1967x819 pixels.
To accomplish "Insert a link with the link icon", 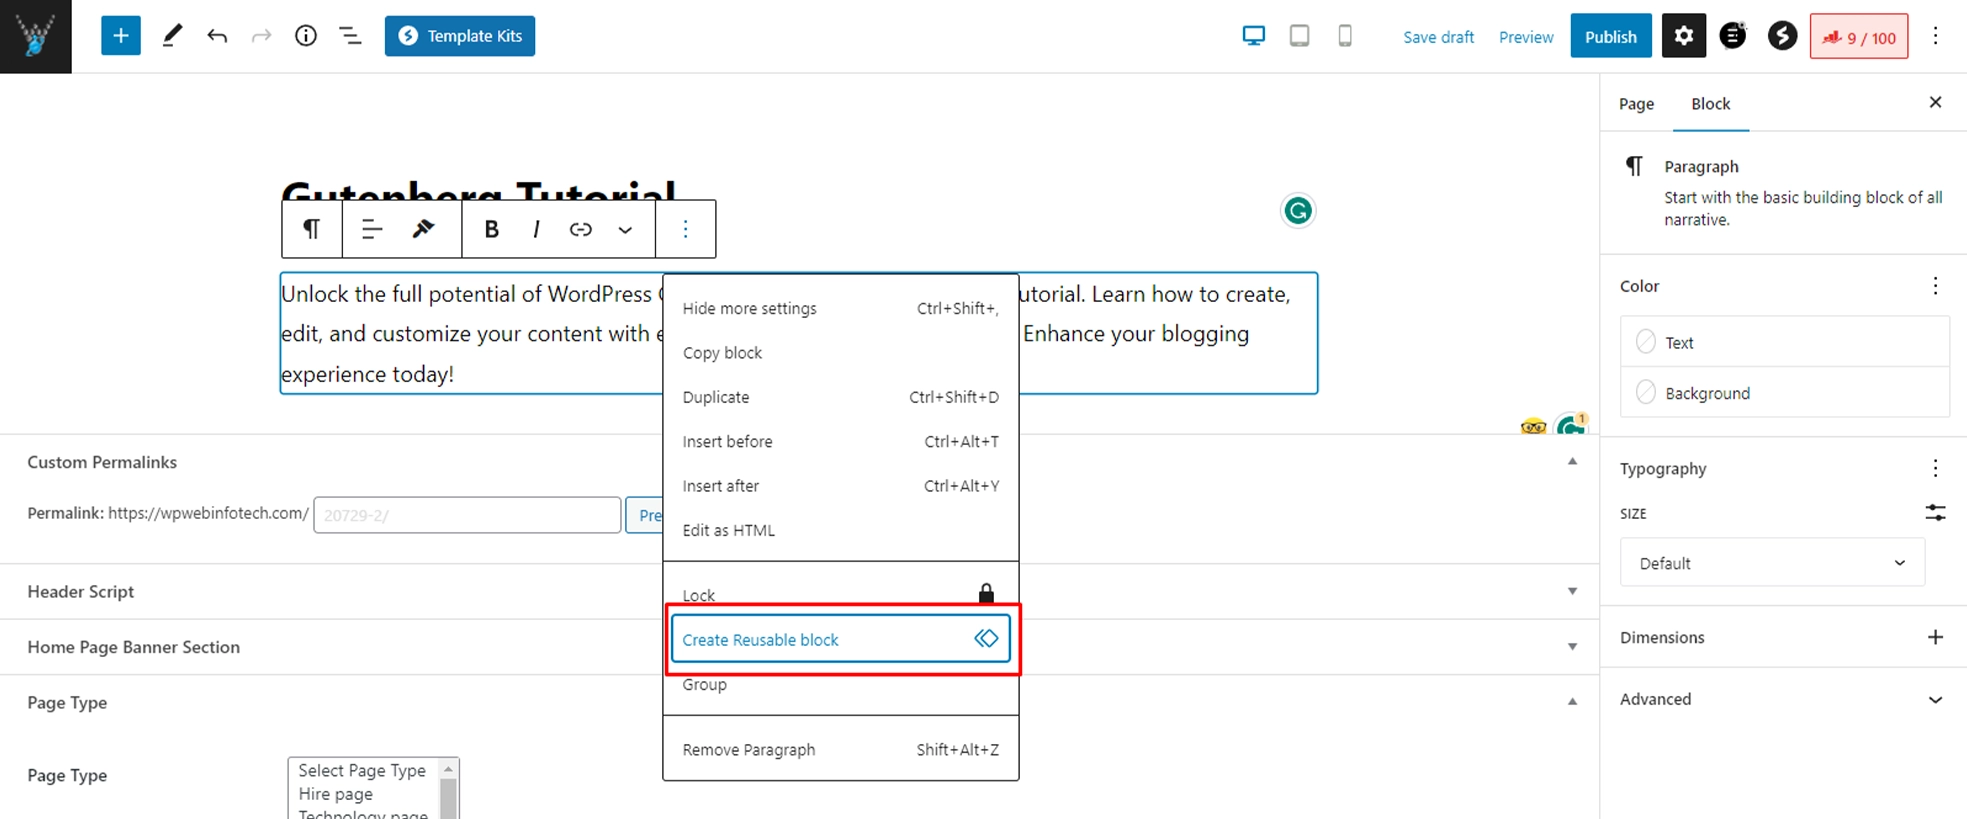I will pos(580,229).
